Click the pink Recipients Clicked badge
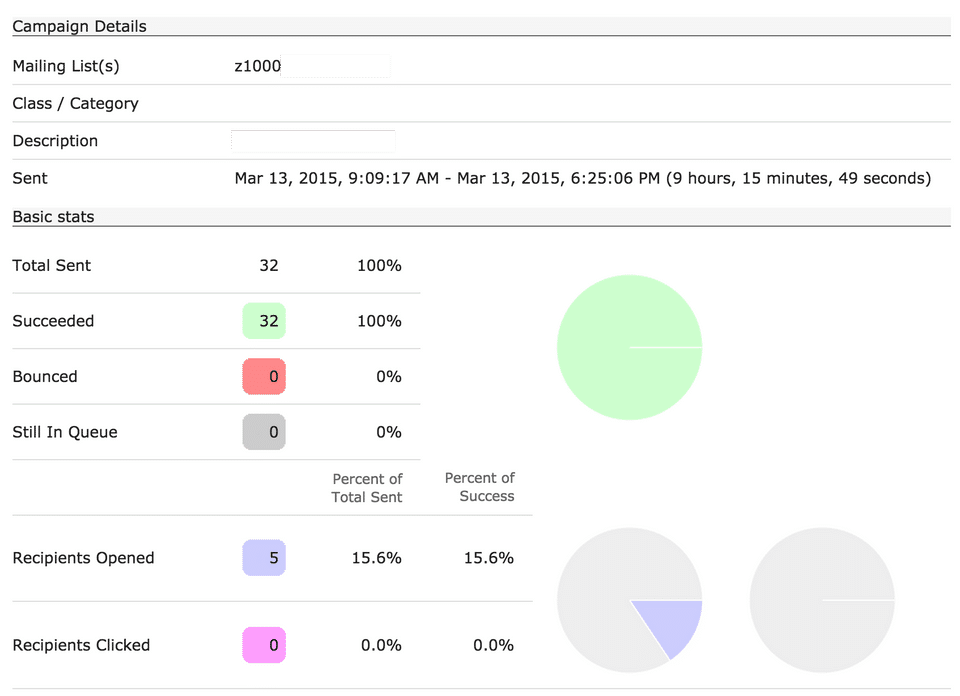The width and height of the screenshot is (960, 696). click(x=264, y=645)
